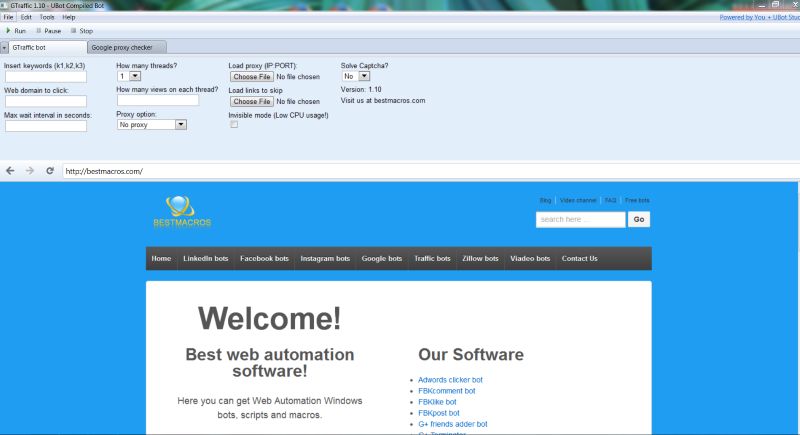
Task: Click the Pause toolbar button
Action: (48, 31)
